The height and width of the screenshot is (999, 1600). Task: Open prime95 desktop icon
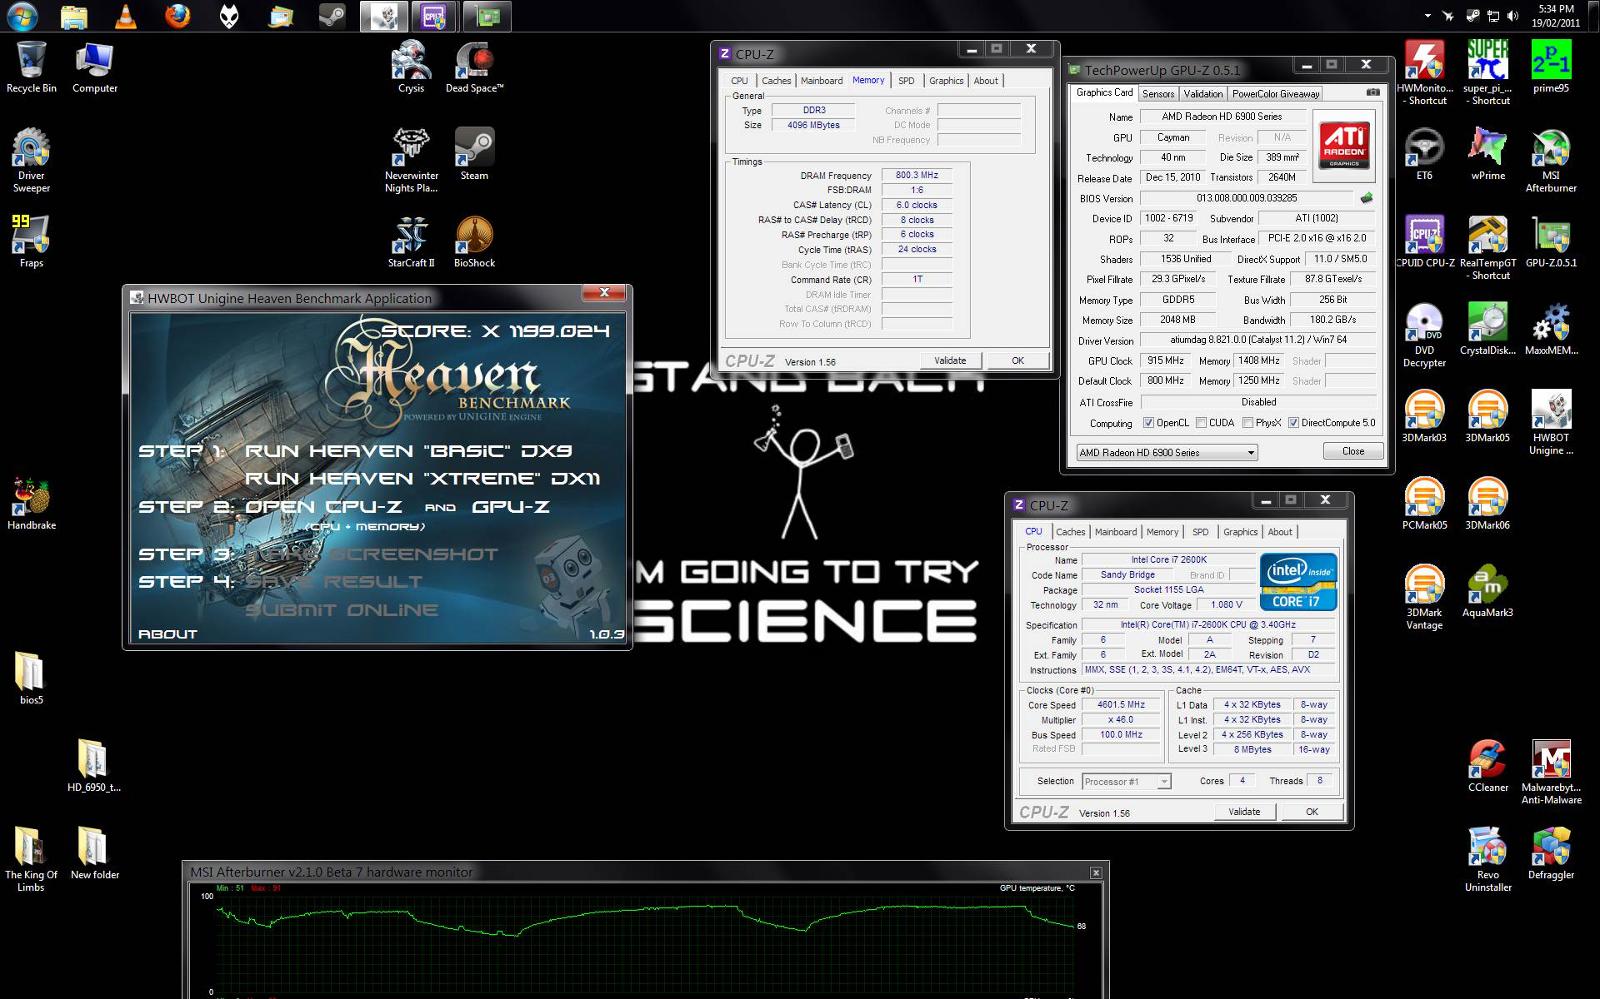pyautogui.click(x=1550, y=67)
